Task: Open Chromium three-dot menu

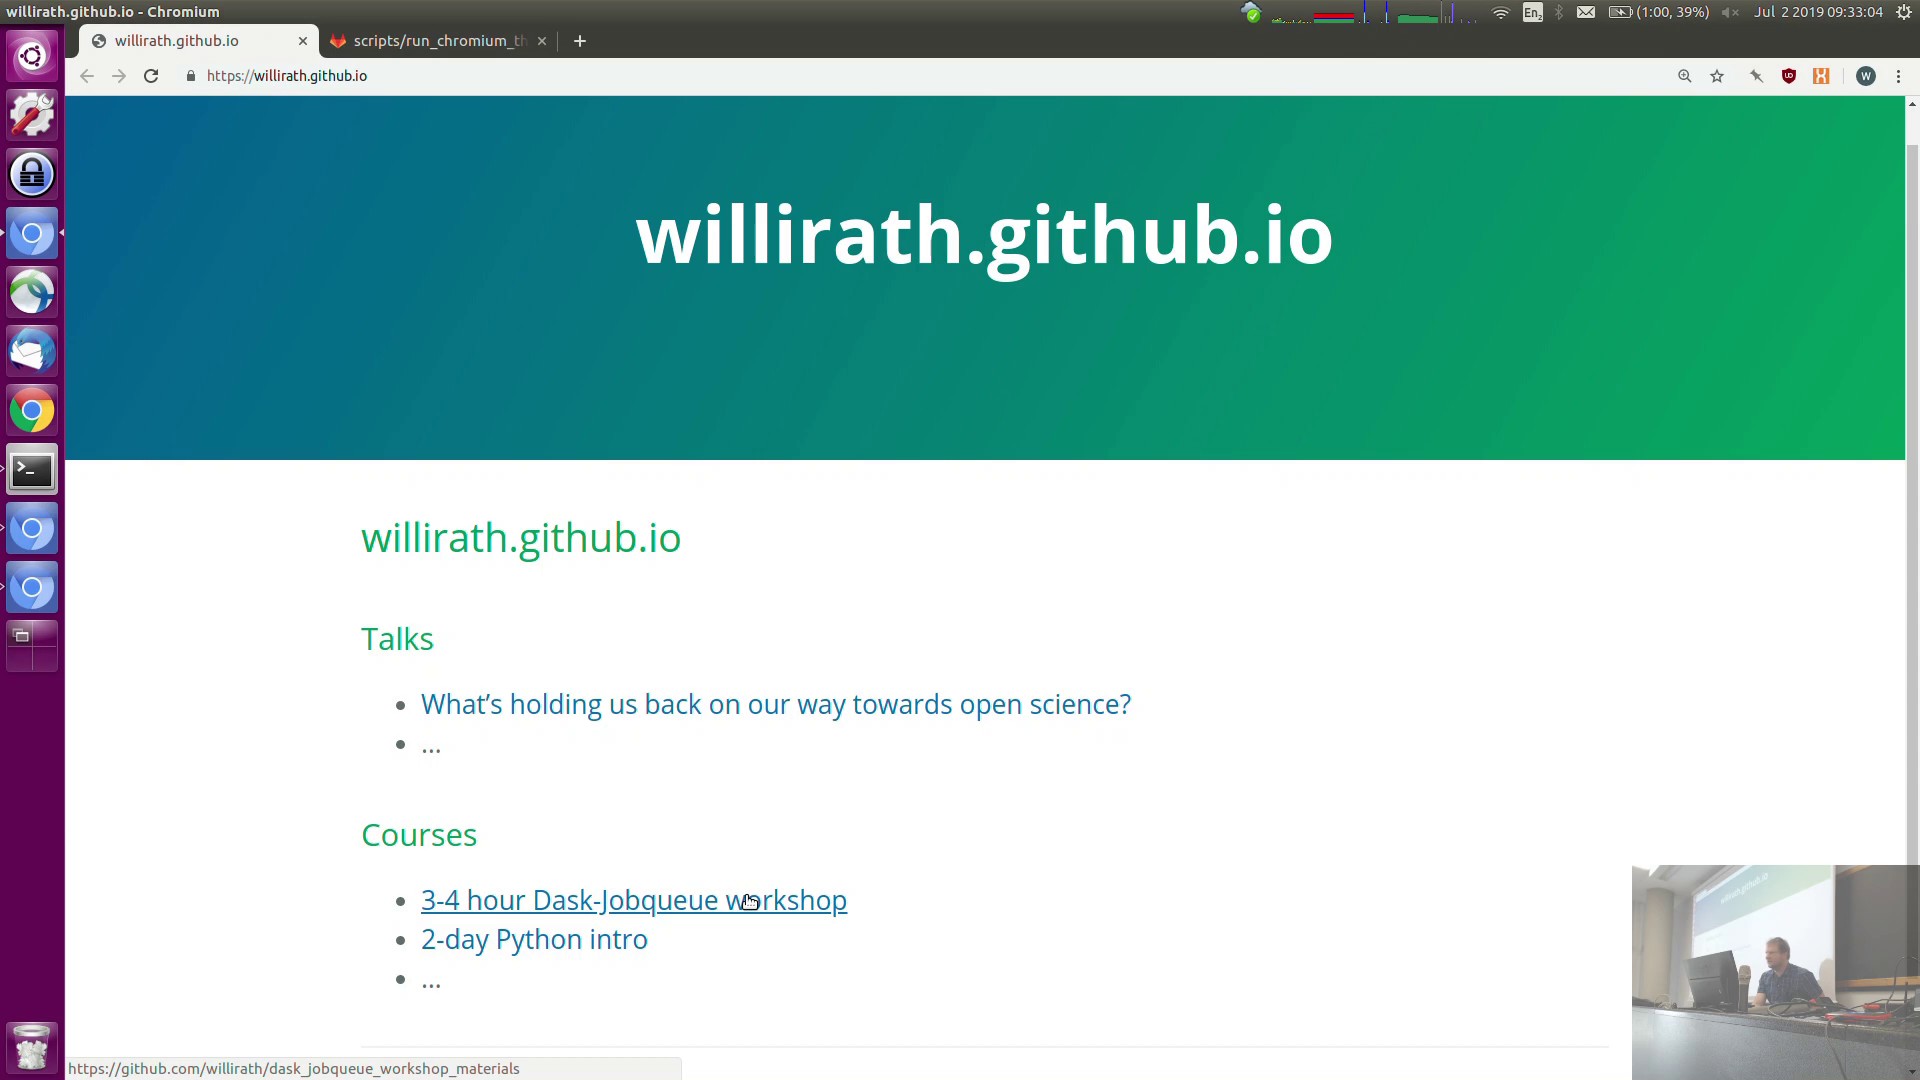Action: 1898,76
